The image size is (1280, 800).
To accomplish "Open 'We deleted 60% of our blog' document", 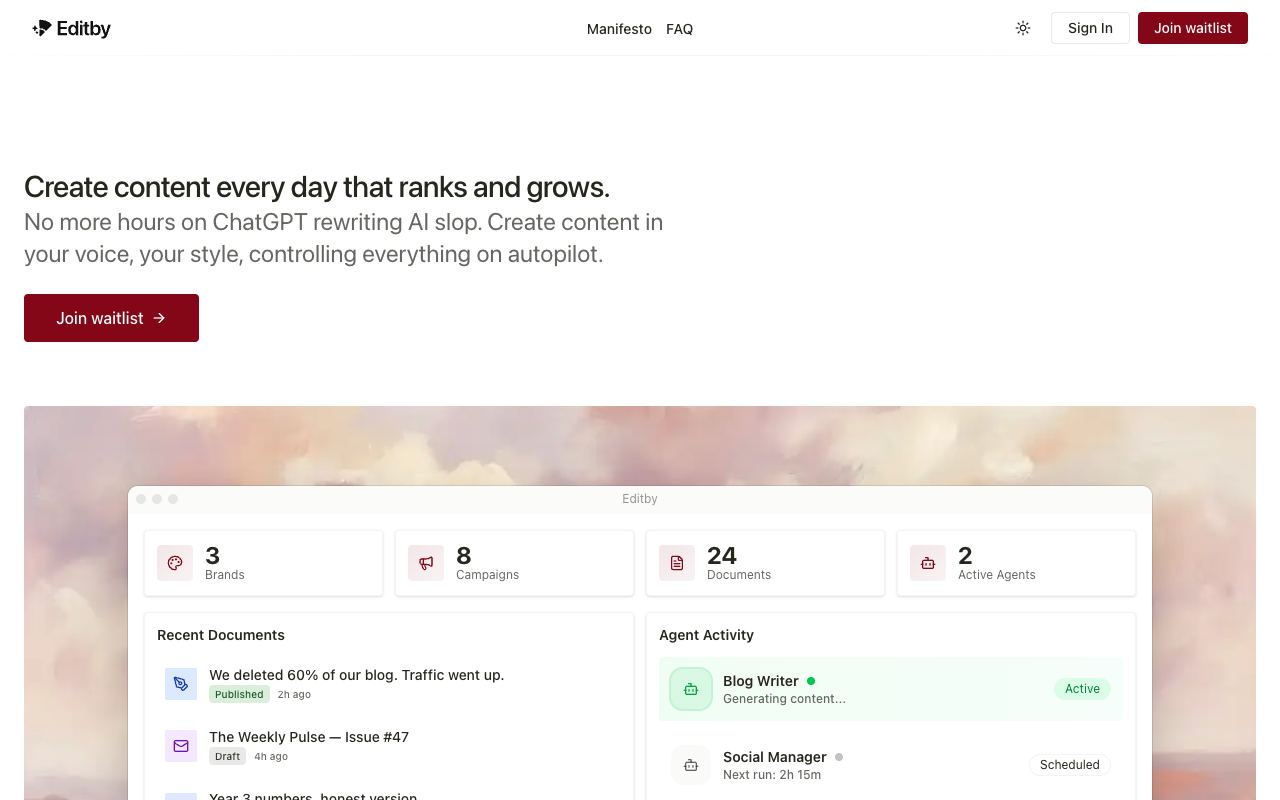I will 356,675.
